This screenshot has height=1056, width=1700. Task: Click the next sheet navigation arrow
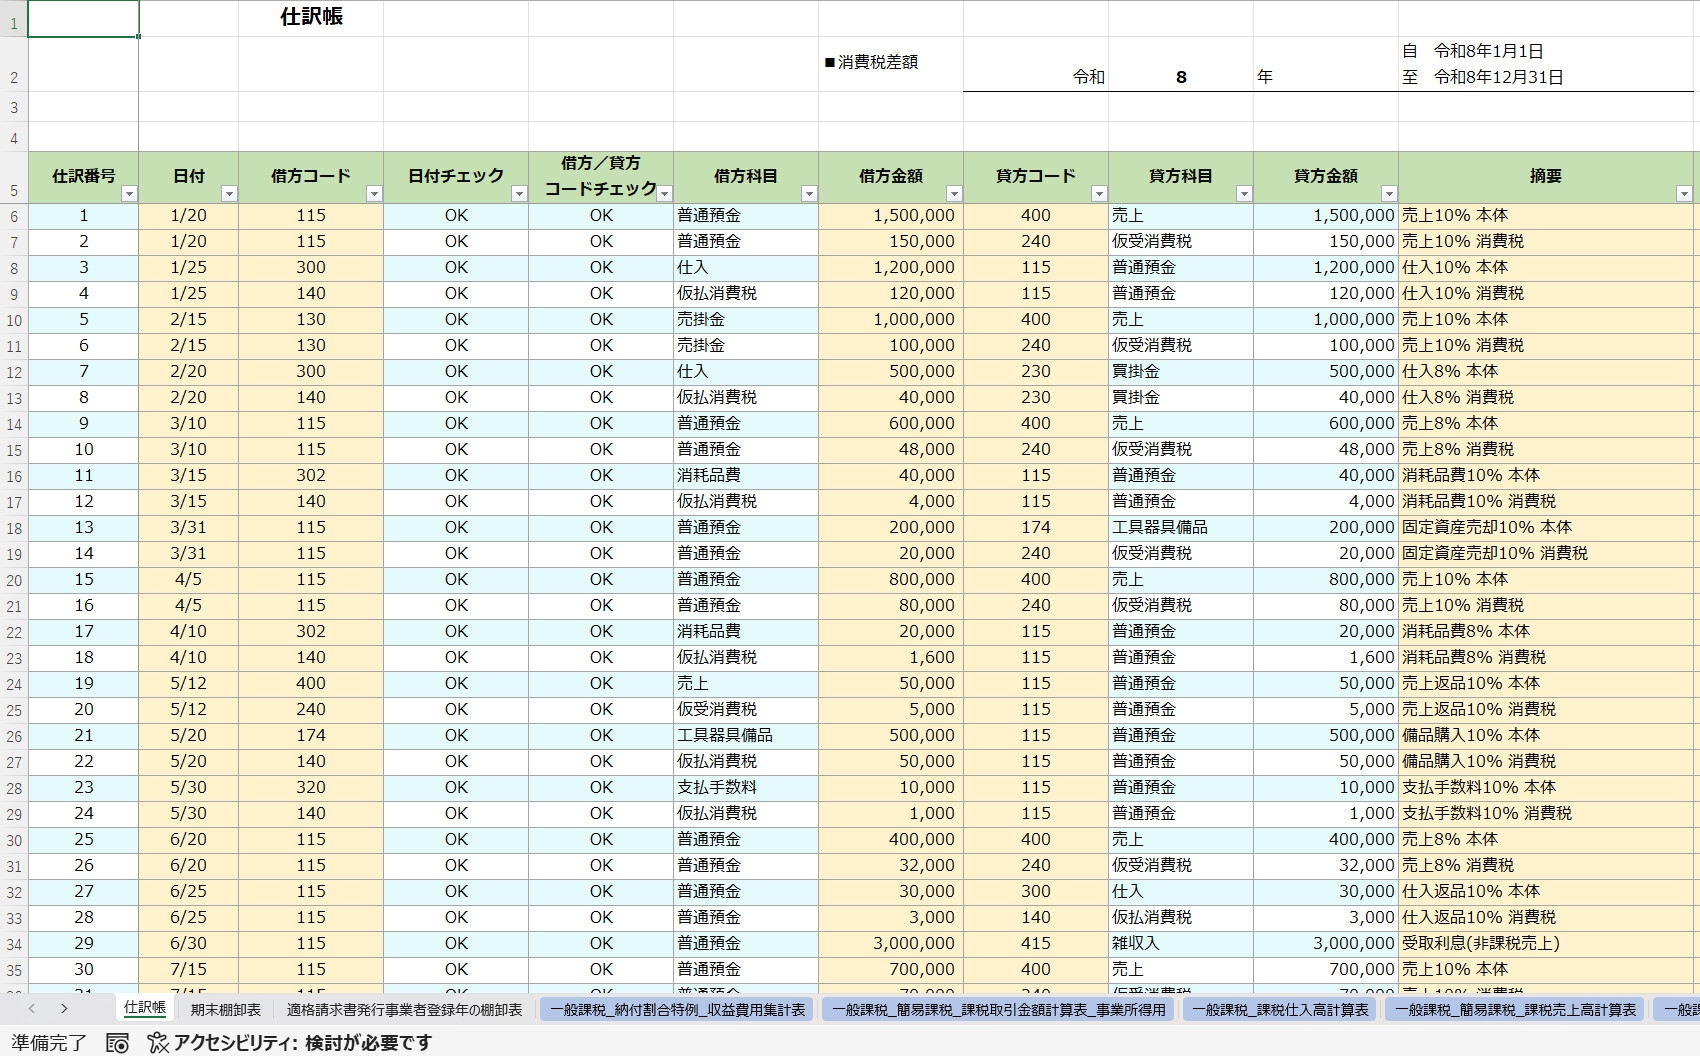click(x=64, y=1009)
